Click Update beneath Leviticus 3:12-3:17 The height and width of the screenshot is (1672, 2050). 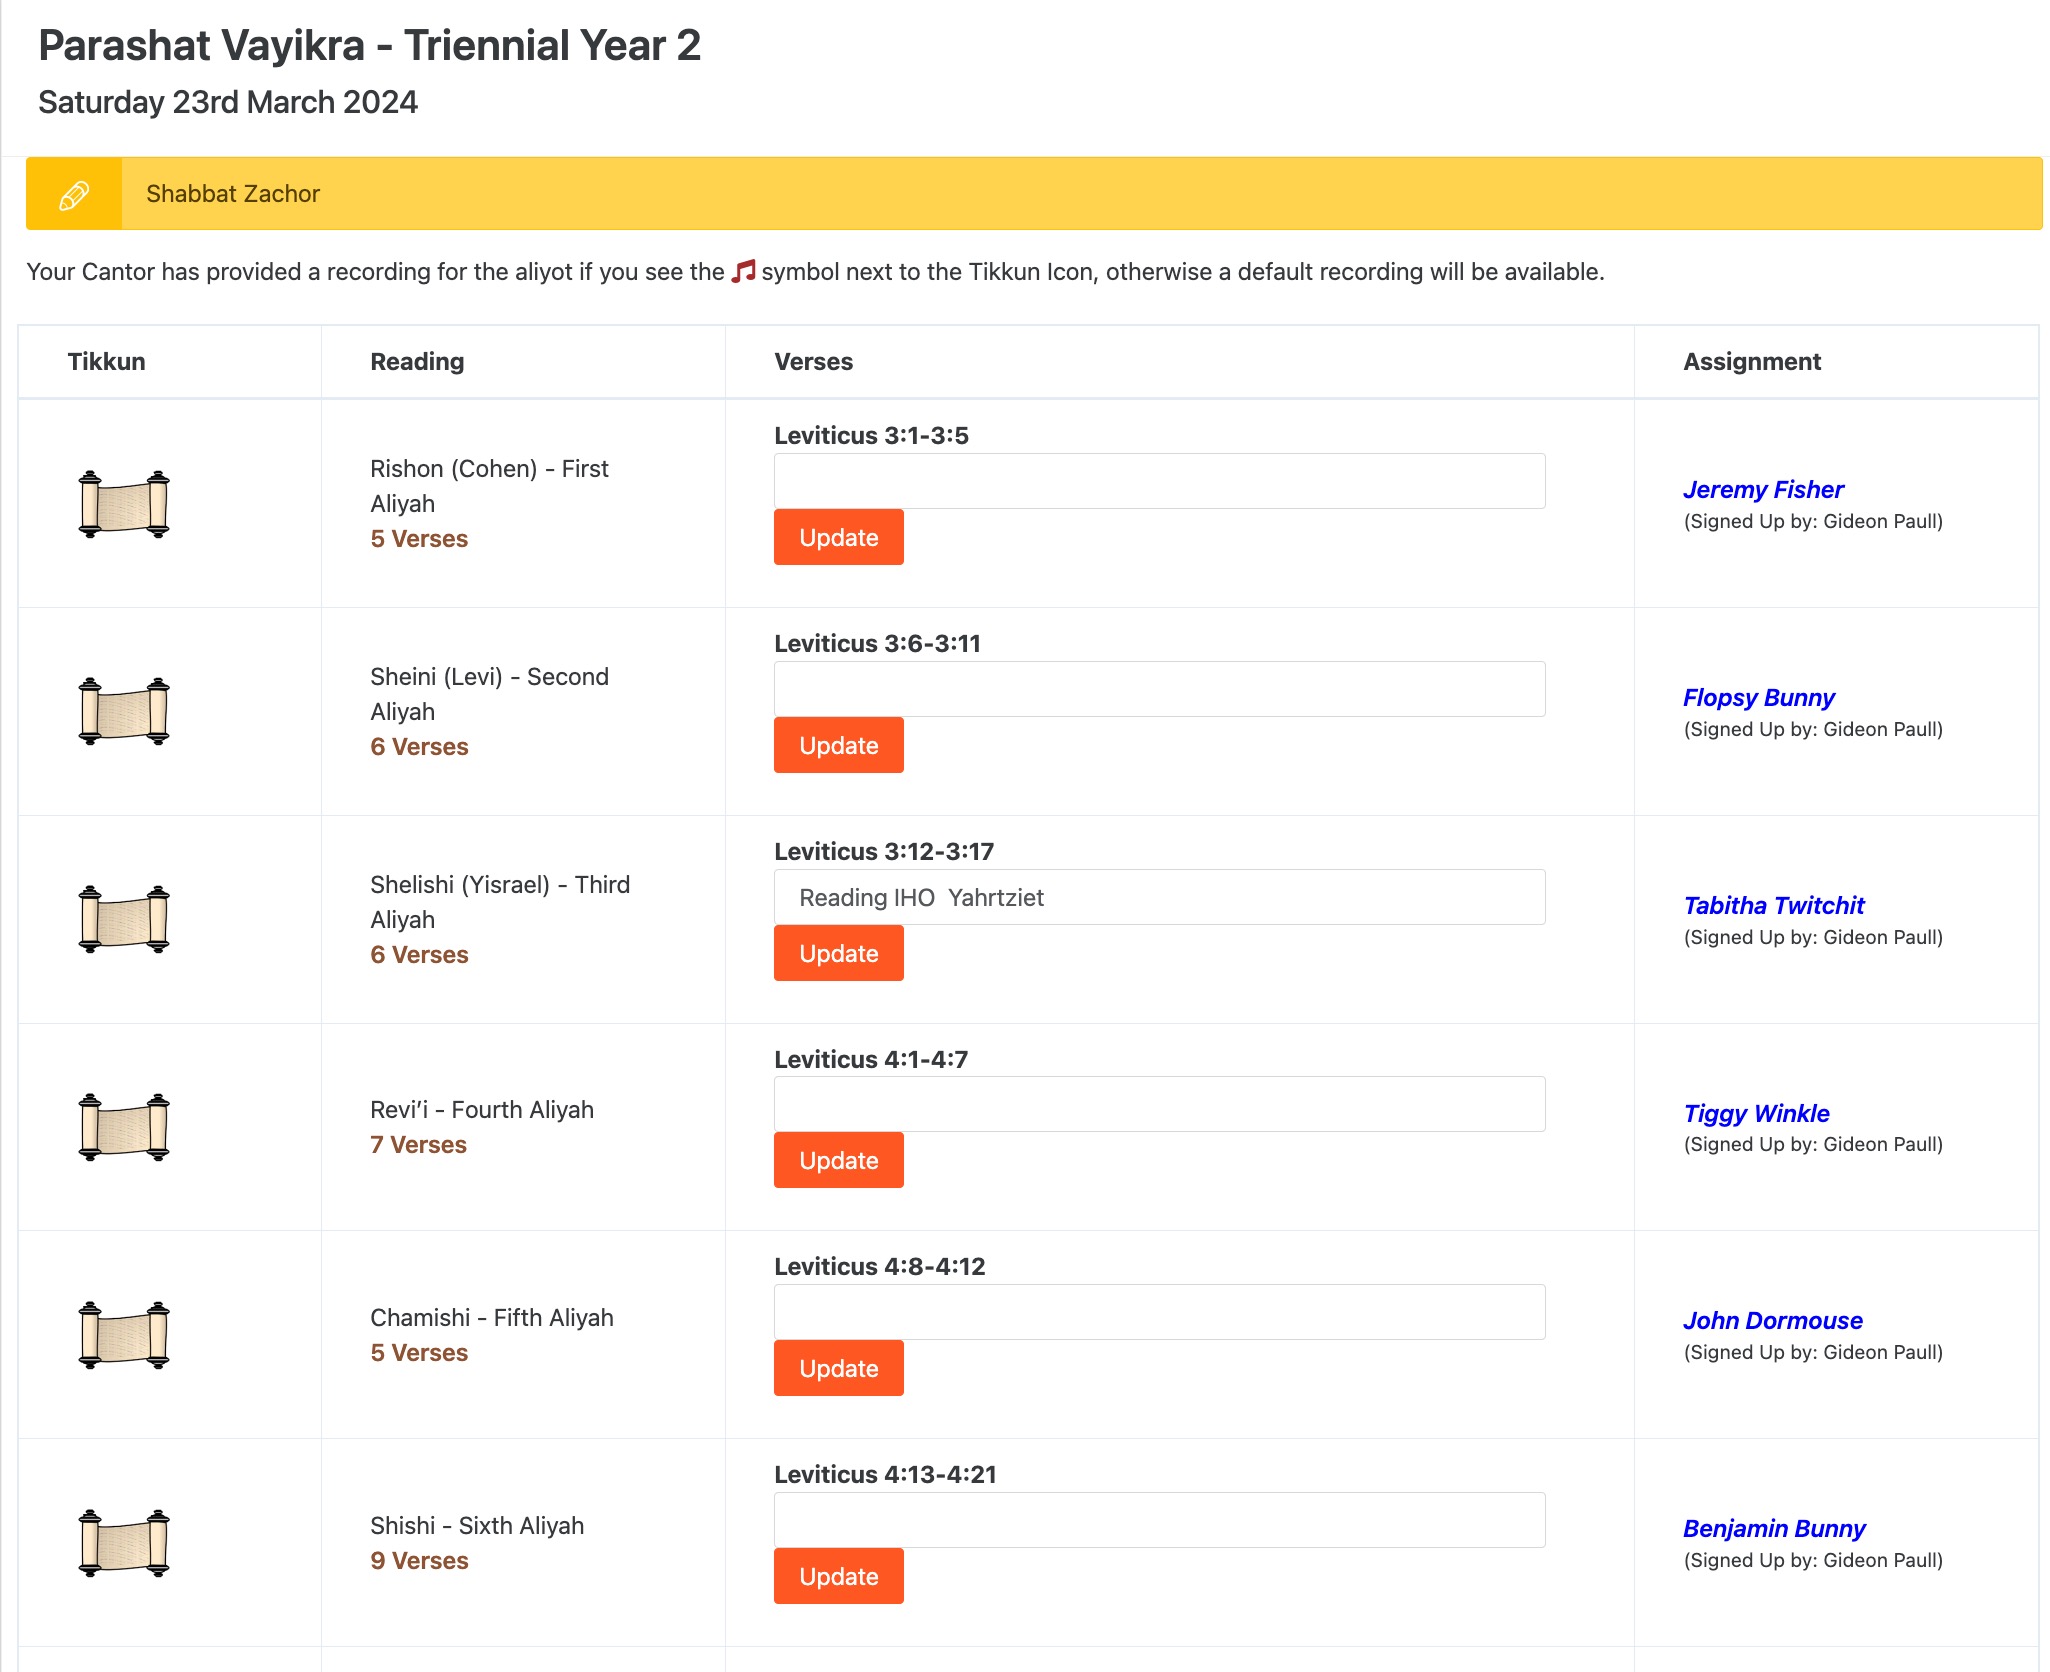click(x=838, y=953)
